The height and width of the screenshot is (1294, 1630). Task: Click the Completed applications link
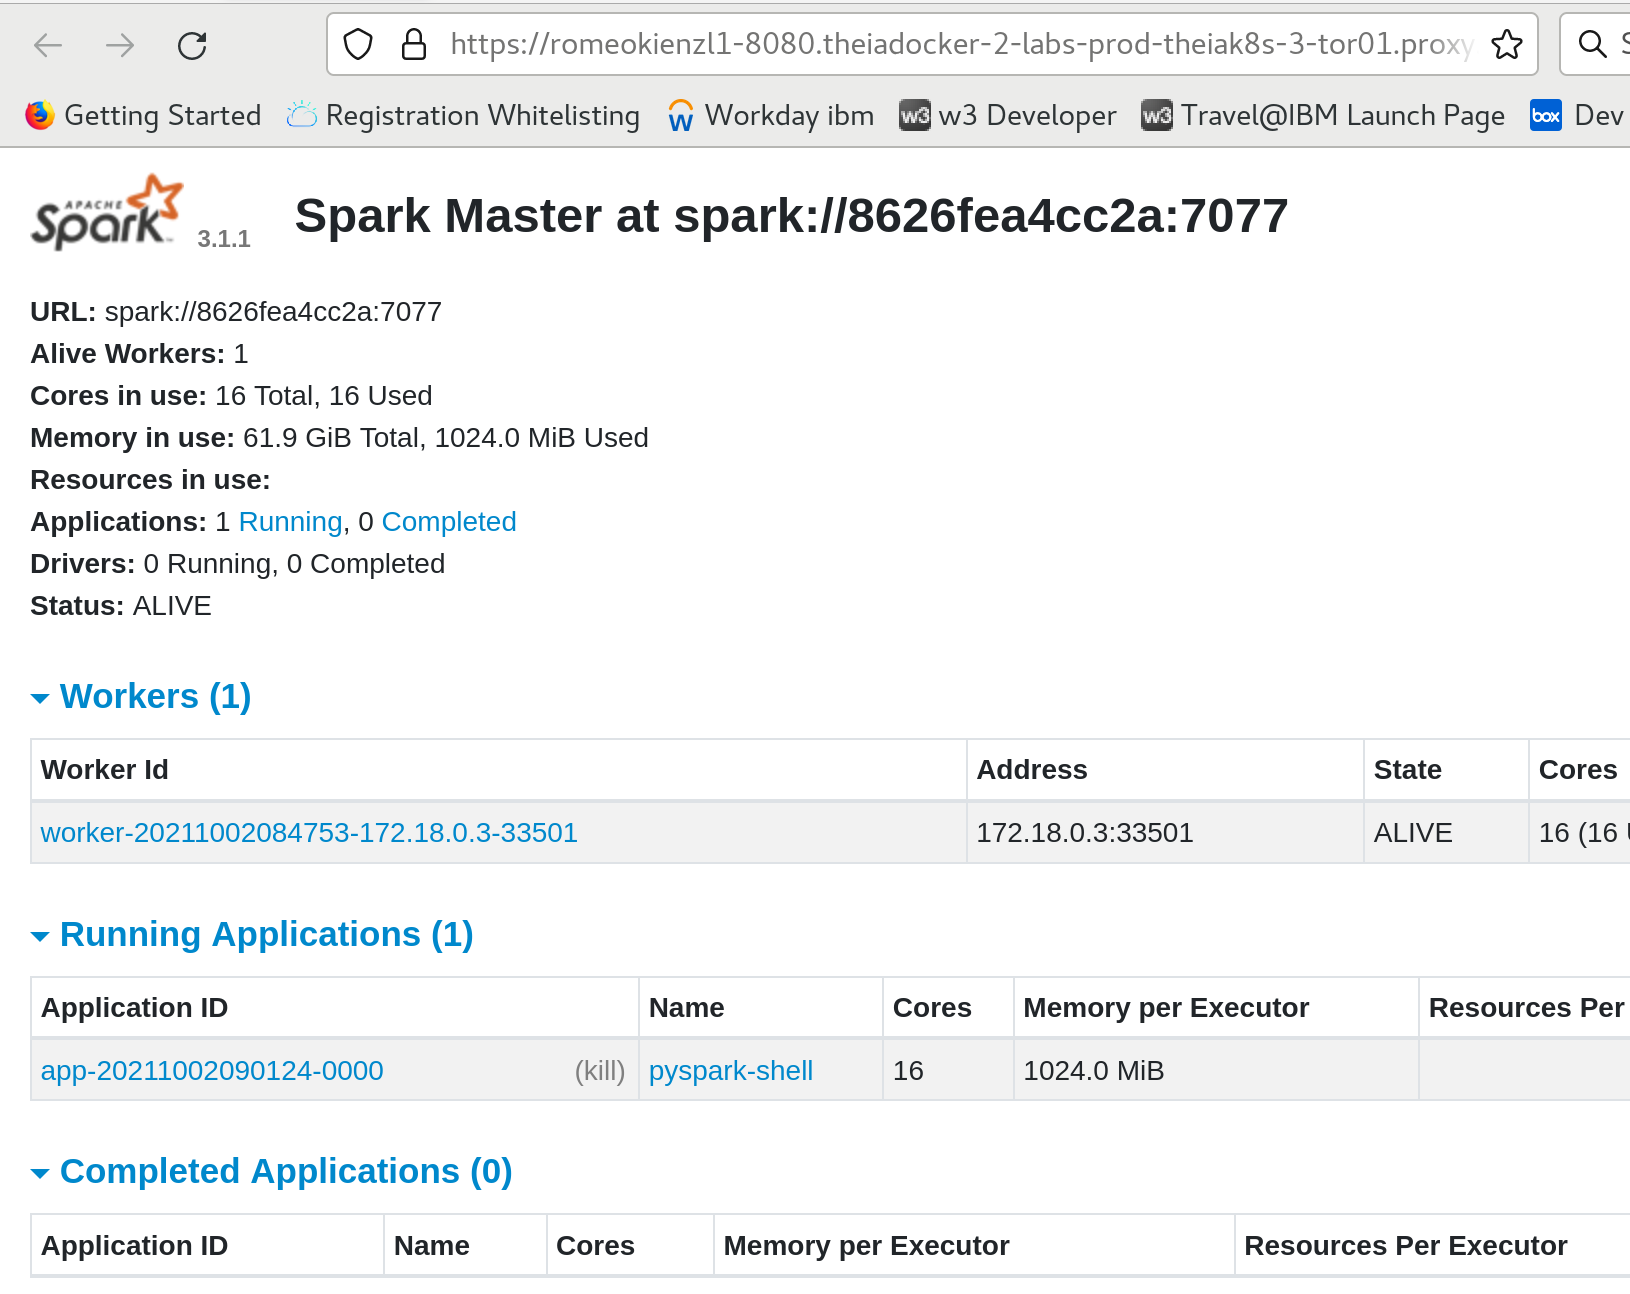click(449, 522)
